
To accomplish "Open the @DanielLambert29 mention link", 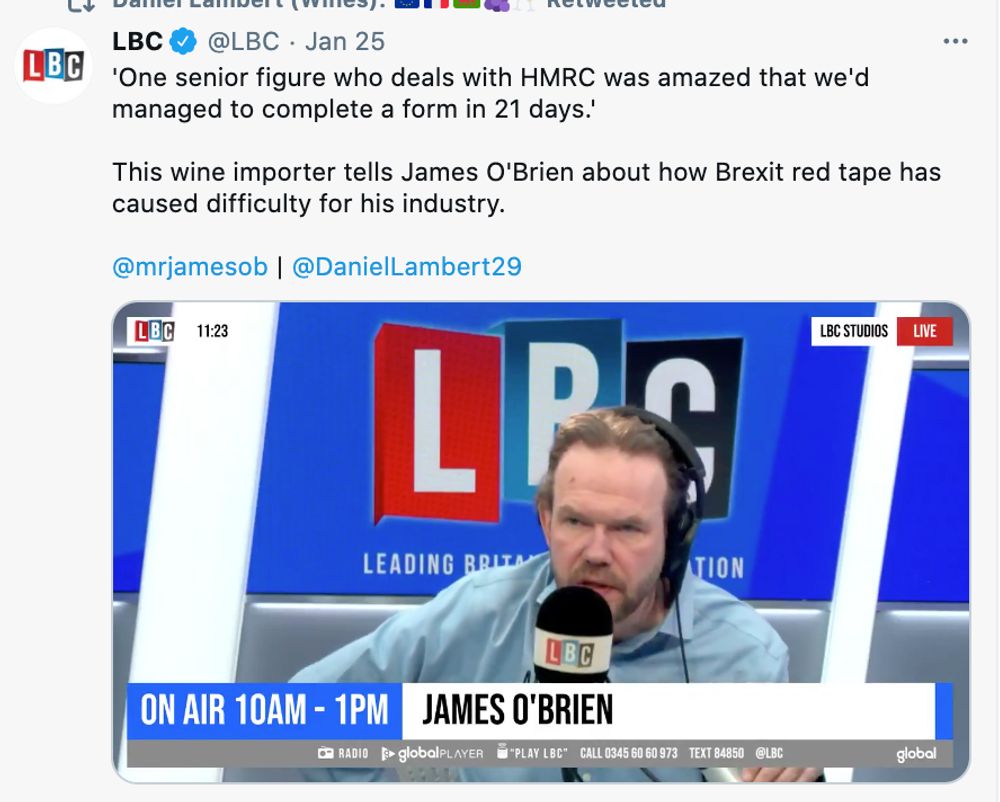I will coord(407,266).
